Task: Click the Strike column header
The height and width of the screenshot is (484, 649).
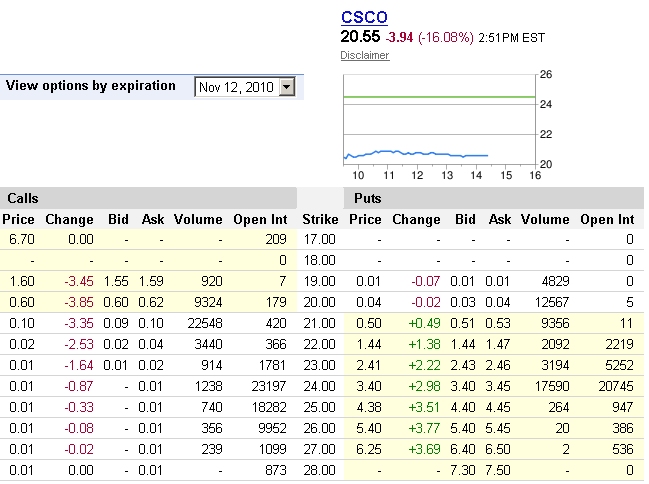Action: pos(320,219)
